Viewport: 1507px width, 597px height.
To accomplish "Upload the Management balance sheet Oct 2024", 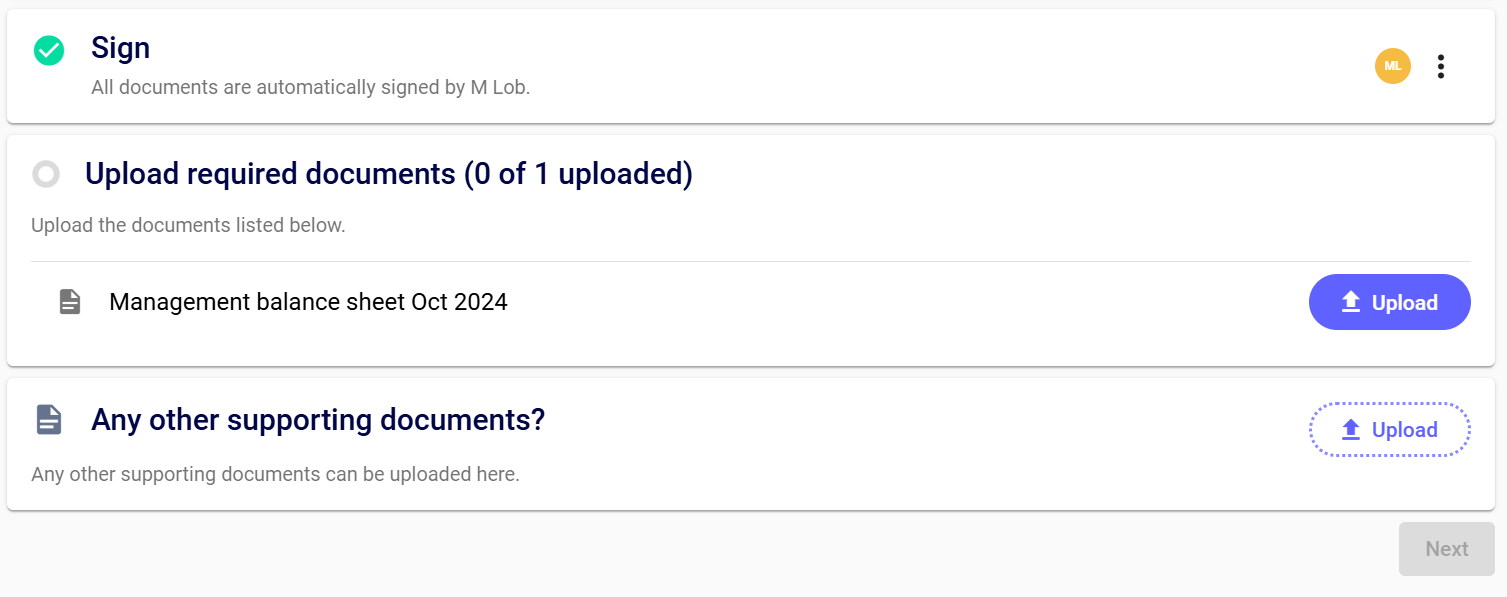I will coord(1389,302).
